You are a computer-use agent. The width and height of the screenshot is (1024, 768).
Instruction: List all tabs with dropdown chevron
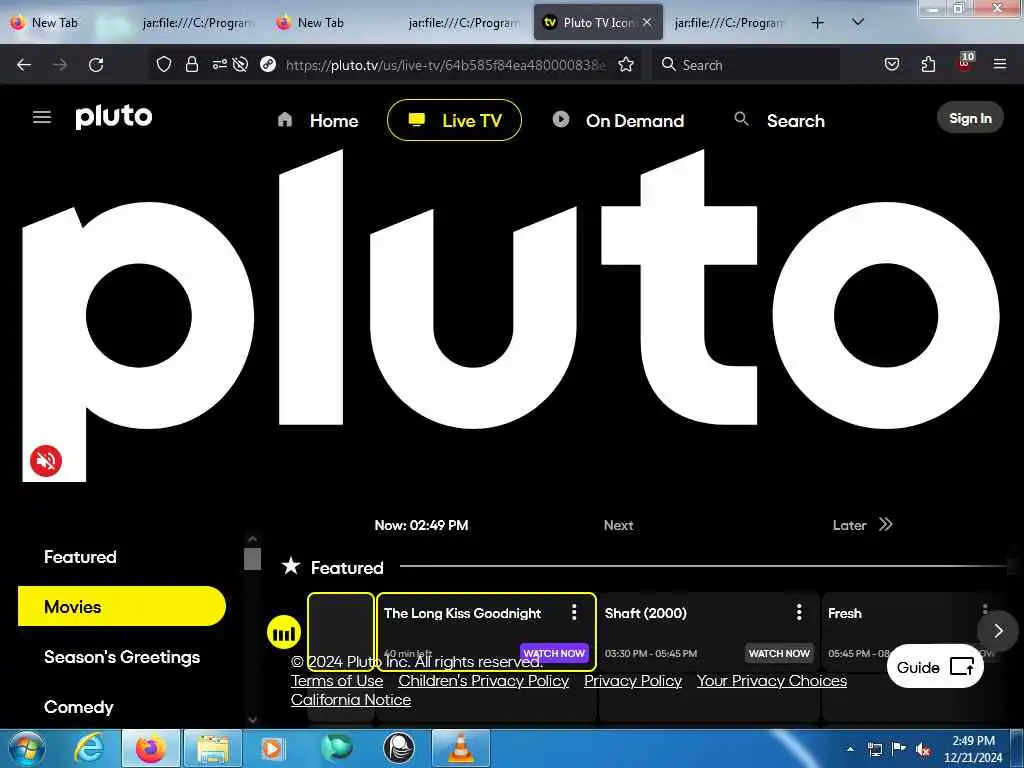point(858,22)
